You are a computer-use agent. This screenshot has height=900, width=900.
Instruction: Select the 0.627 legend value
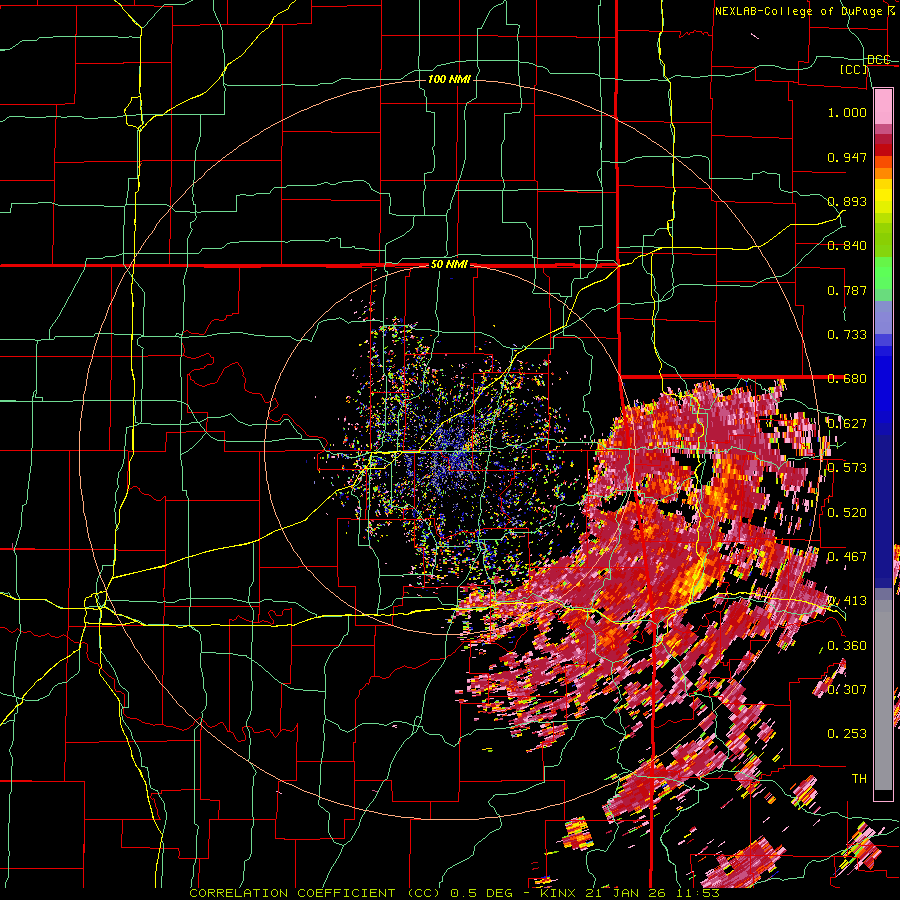[847, 424]
